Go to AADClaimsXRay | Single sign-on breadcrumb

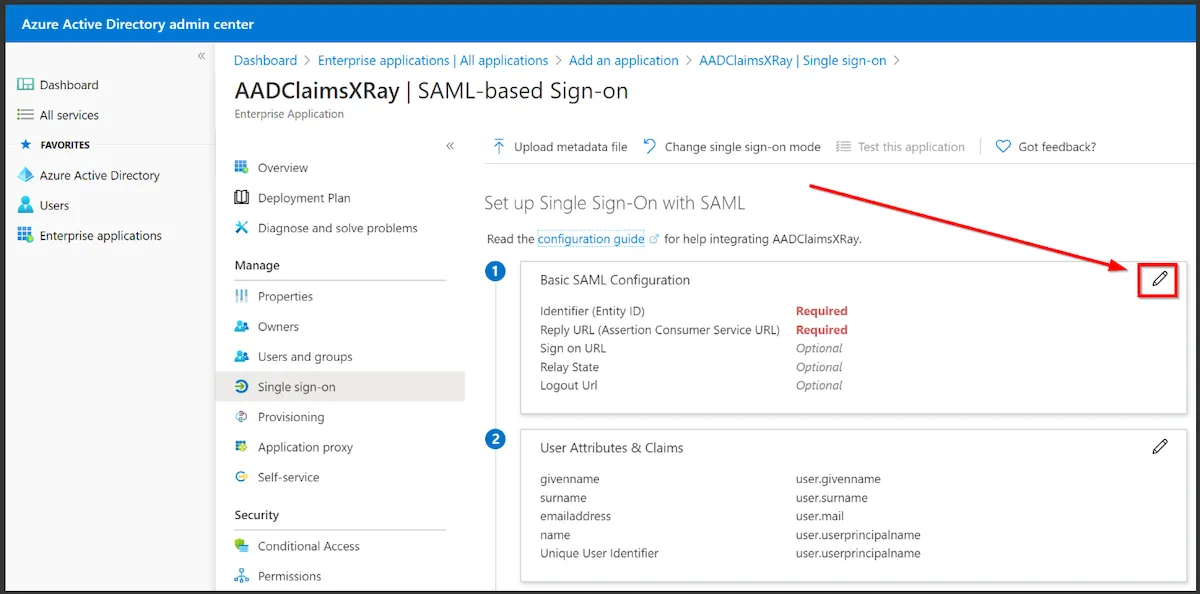coord(793,60)
